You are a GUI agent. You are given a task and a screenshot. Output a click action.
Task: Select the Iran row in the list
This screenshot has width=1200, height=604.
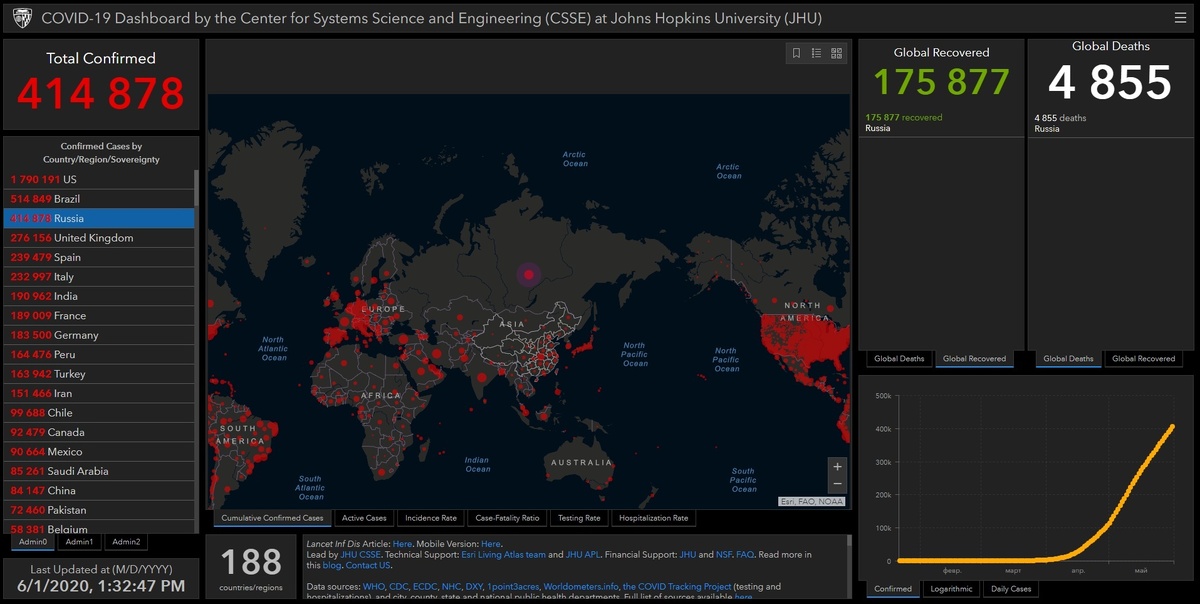100,394
